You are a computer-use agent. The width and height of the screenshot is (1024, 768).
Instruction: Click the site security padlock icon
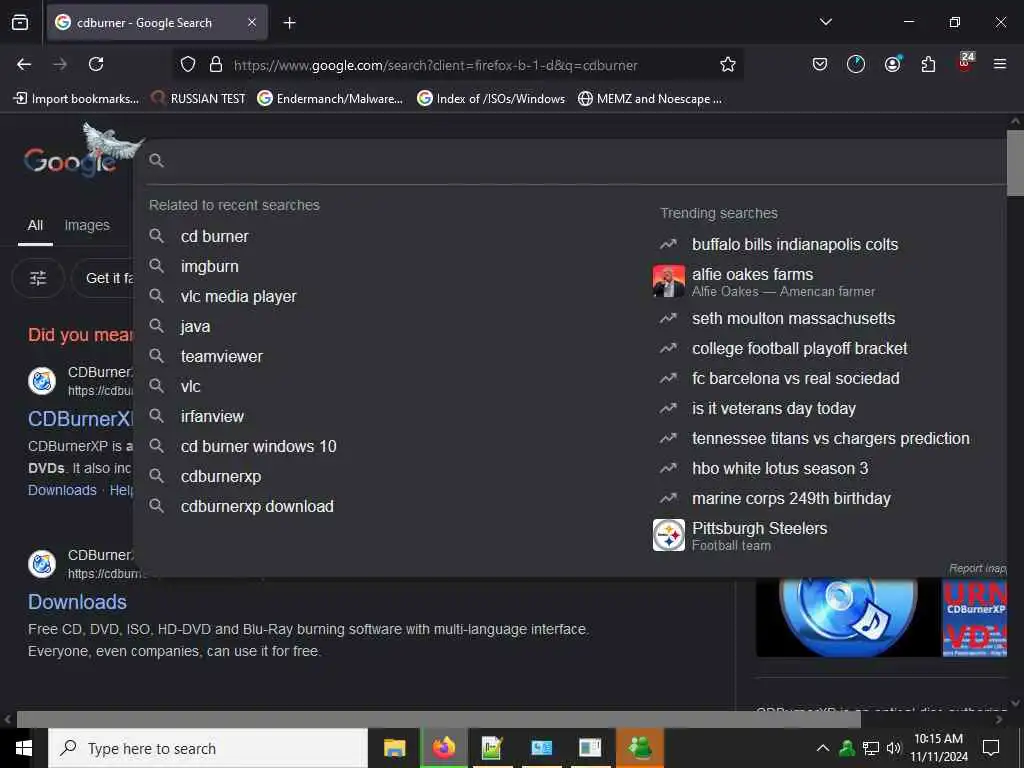click(216, 64)
